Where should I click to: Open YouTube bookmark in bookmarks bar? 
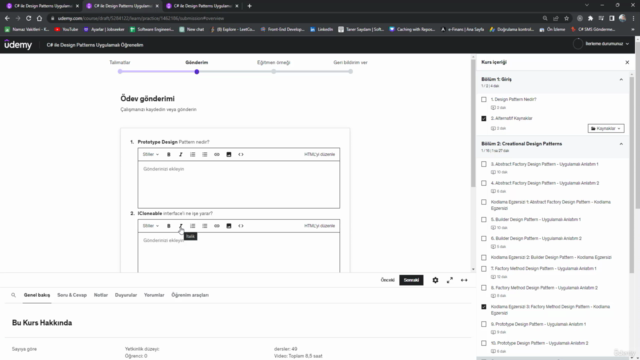coord(67,29)
